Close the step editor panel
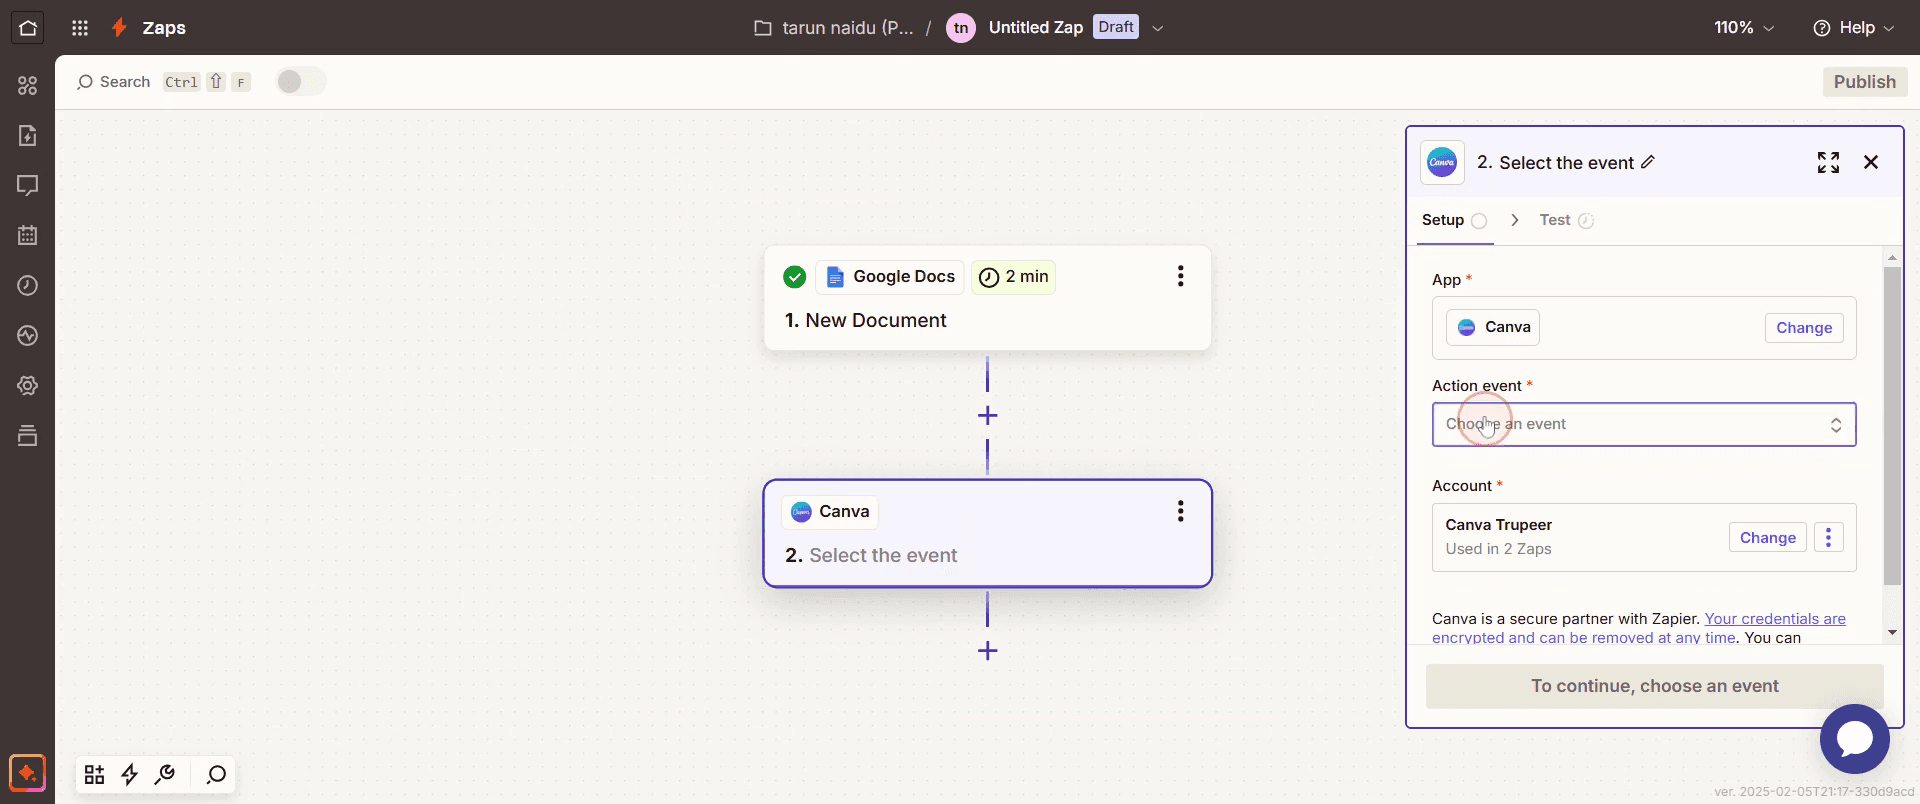The width and height of the screenshot is (1920, 804). (x=1871, y=162)
